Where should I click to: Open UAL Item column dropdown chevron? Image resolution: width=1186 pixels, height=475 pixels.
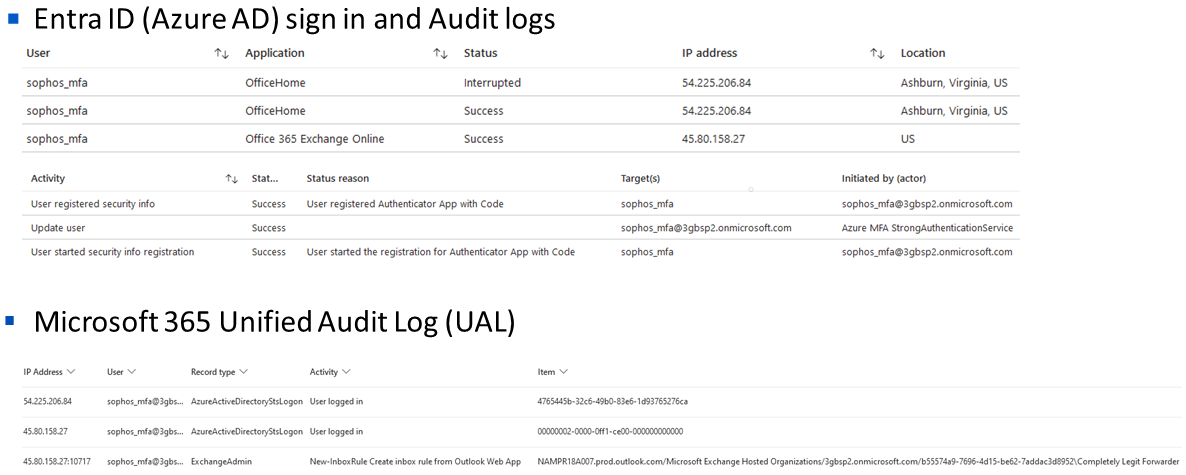click(x=564, y=372)
